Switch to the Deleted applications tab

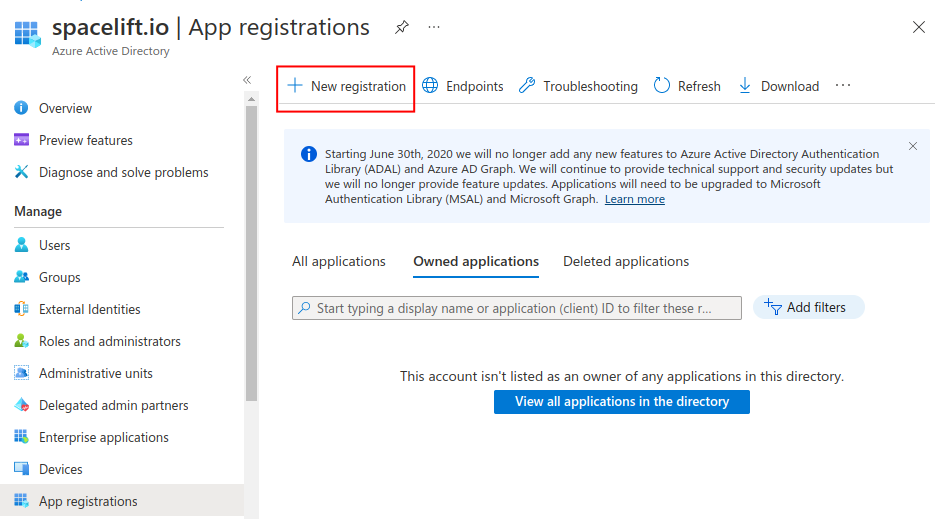click(626, 261)
